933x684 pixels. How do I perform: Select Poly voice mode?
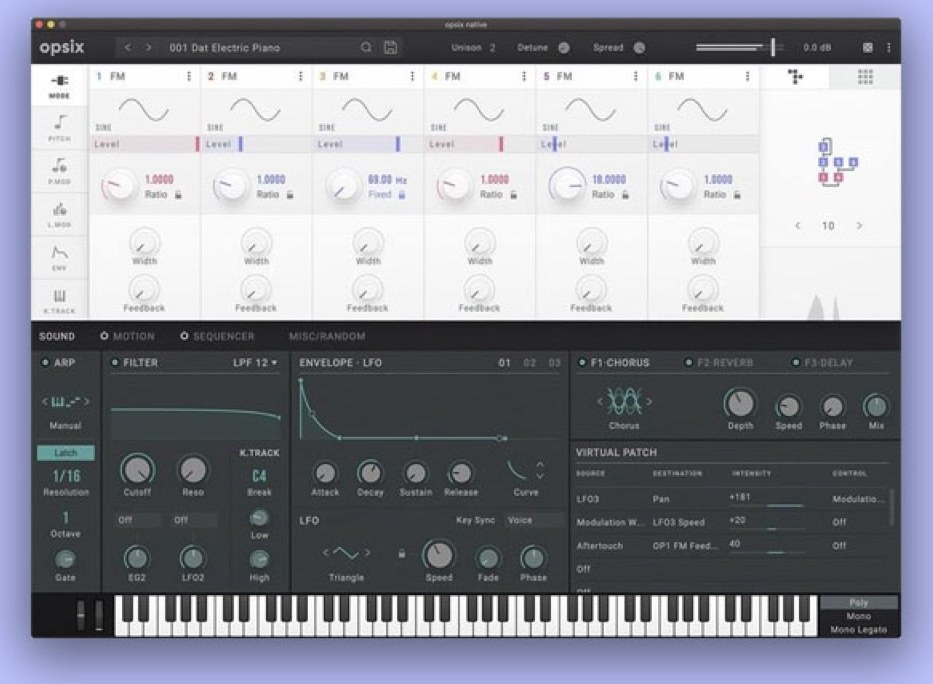click(x=859, y=603)
